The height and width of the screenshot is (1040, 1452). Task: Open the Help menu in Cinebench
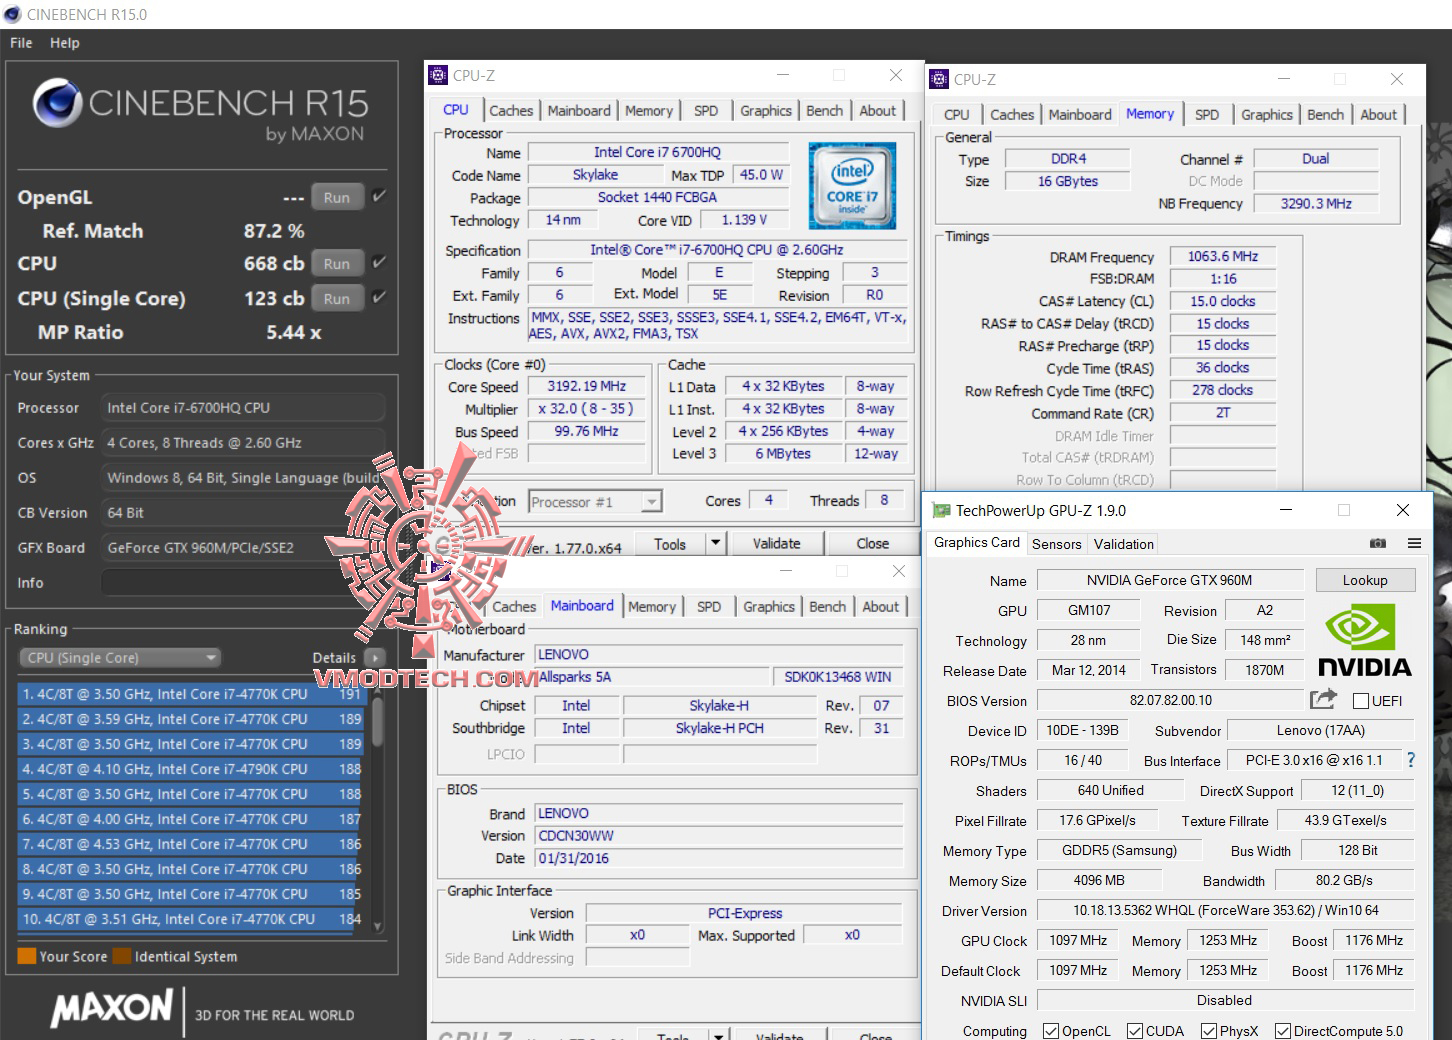65,43
